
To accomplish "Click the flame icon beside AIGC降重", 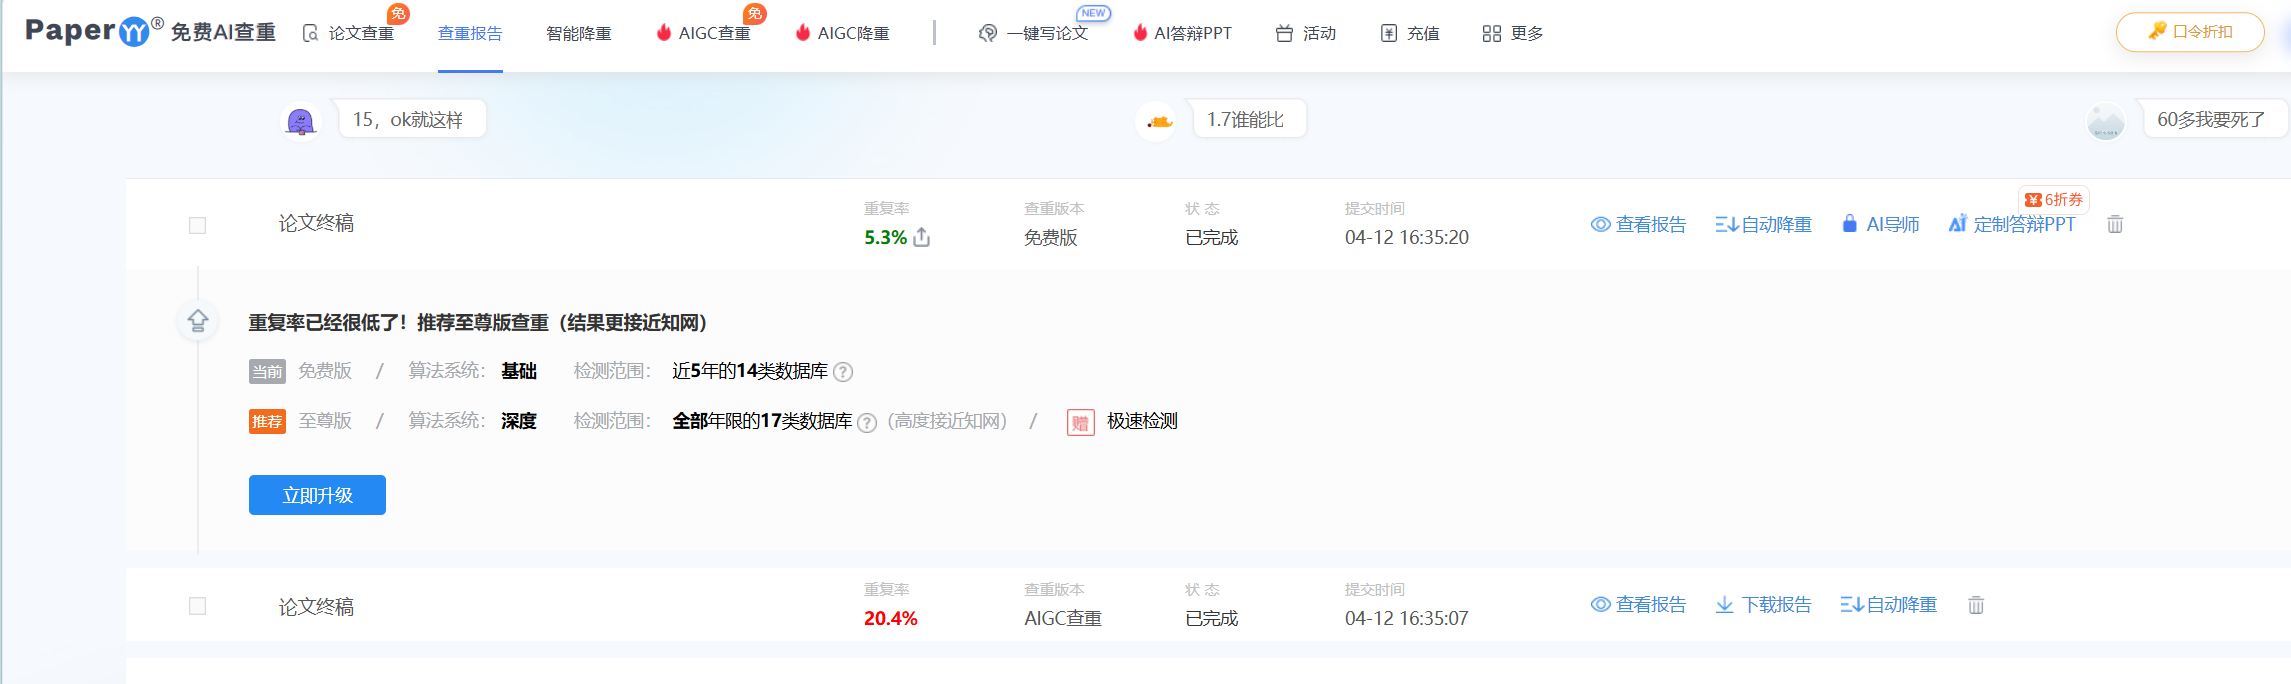I will click(x=802, y=32).
